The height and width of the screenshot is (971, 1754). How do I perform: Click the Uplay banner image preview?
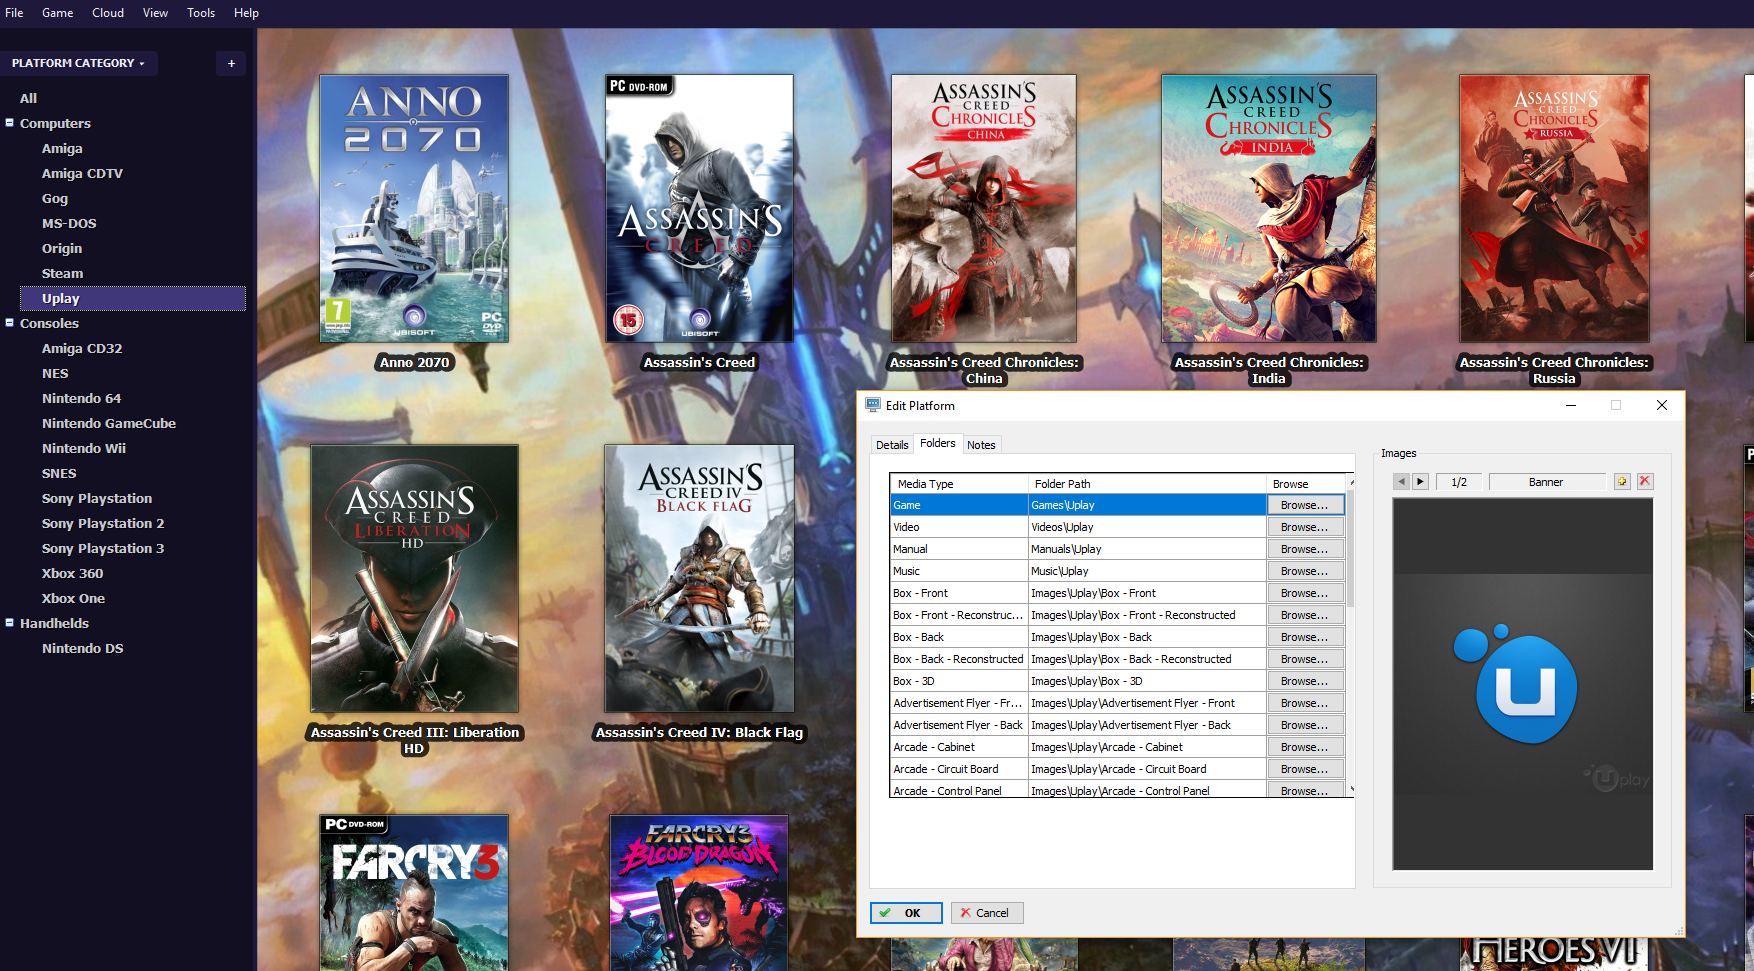click(x=1522, y=684)
